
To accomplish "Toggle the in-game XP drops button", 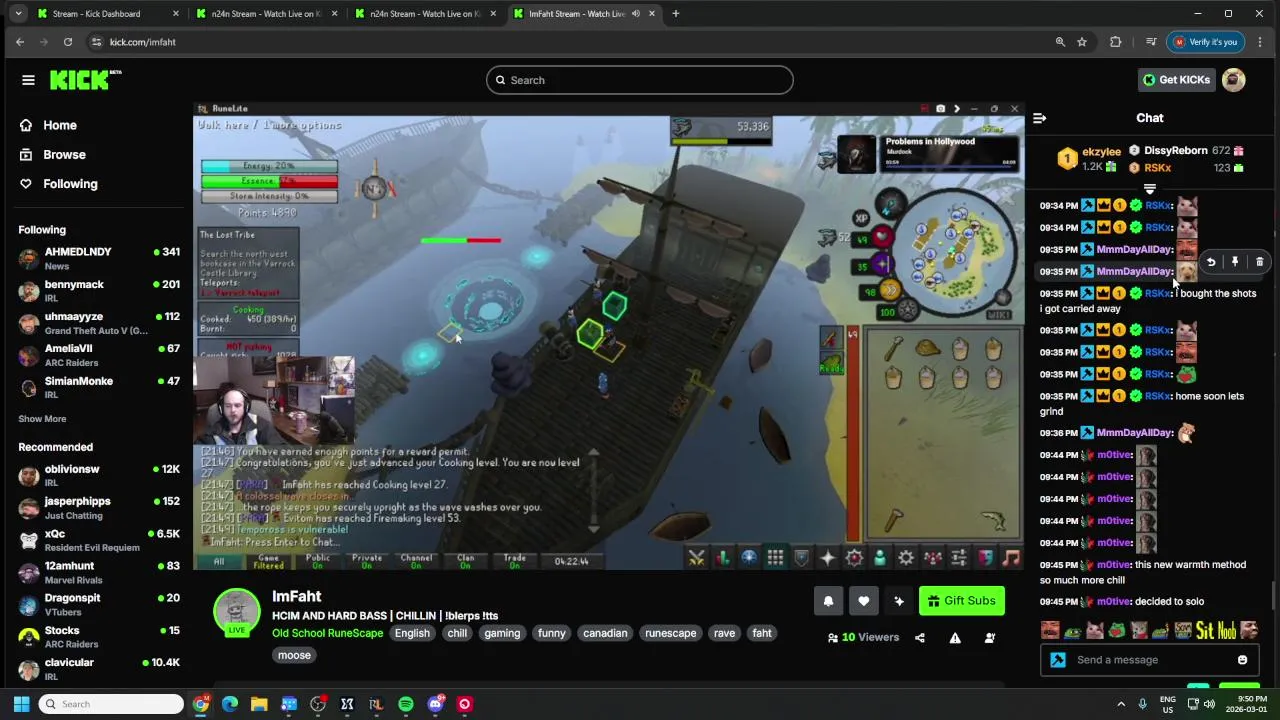I will [861, 218].
